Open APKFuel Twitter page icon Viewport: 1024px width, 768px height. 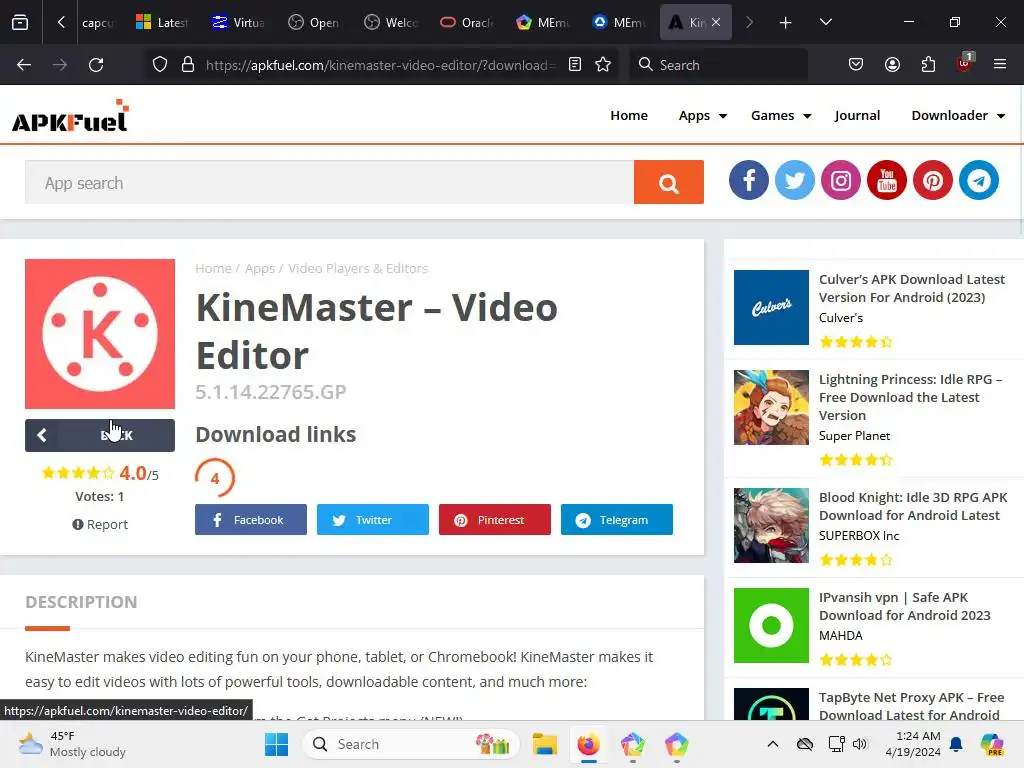pyautogui.click(x=795, y=180)
